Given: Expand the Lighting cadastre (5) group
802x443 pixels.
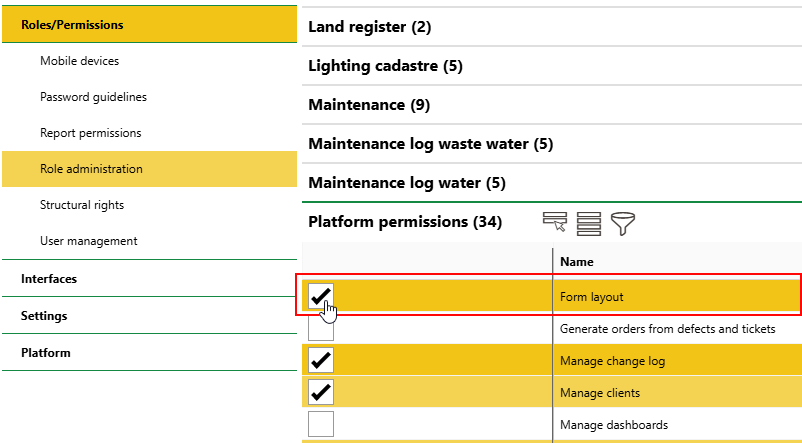Looking at the screenshot, I should (x=385, y=66).
